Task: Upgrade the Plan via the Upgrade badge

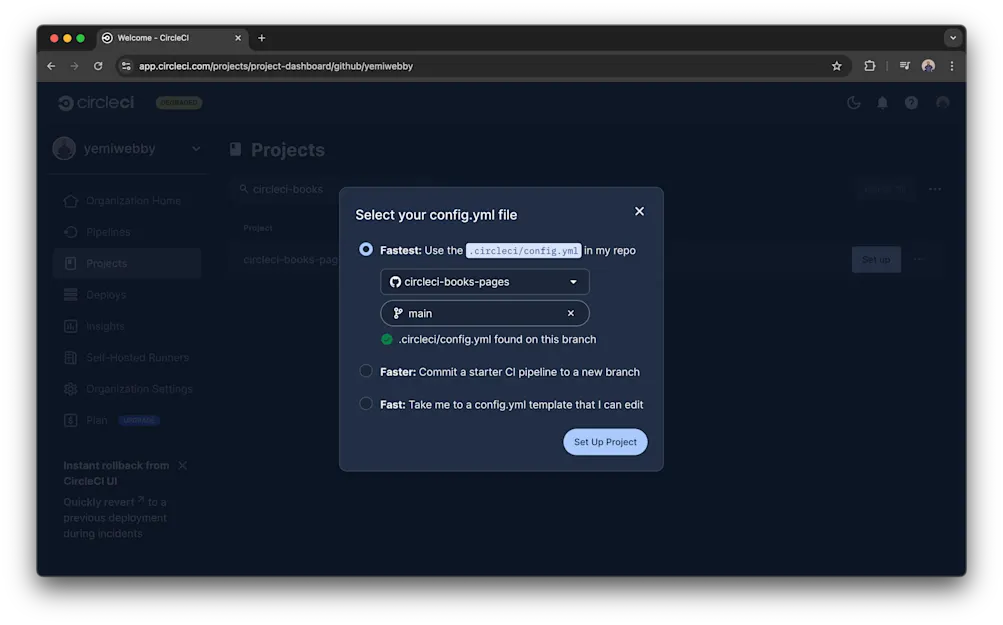Action: click(139, 420)
